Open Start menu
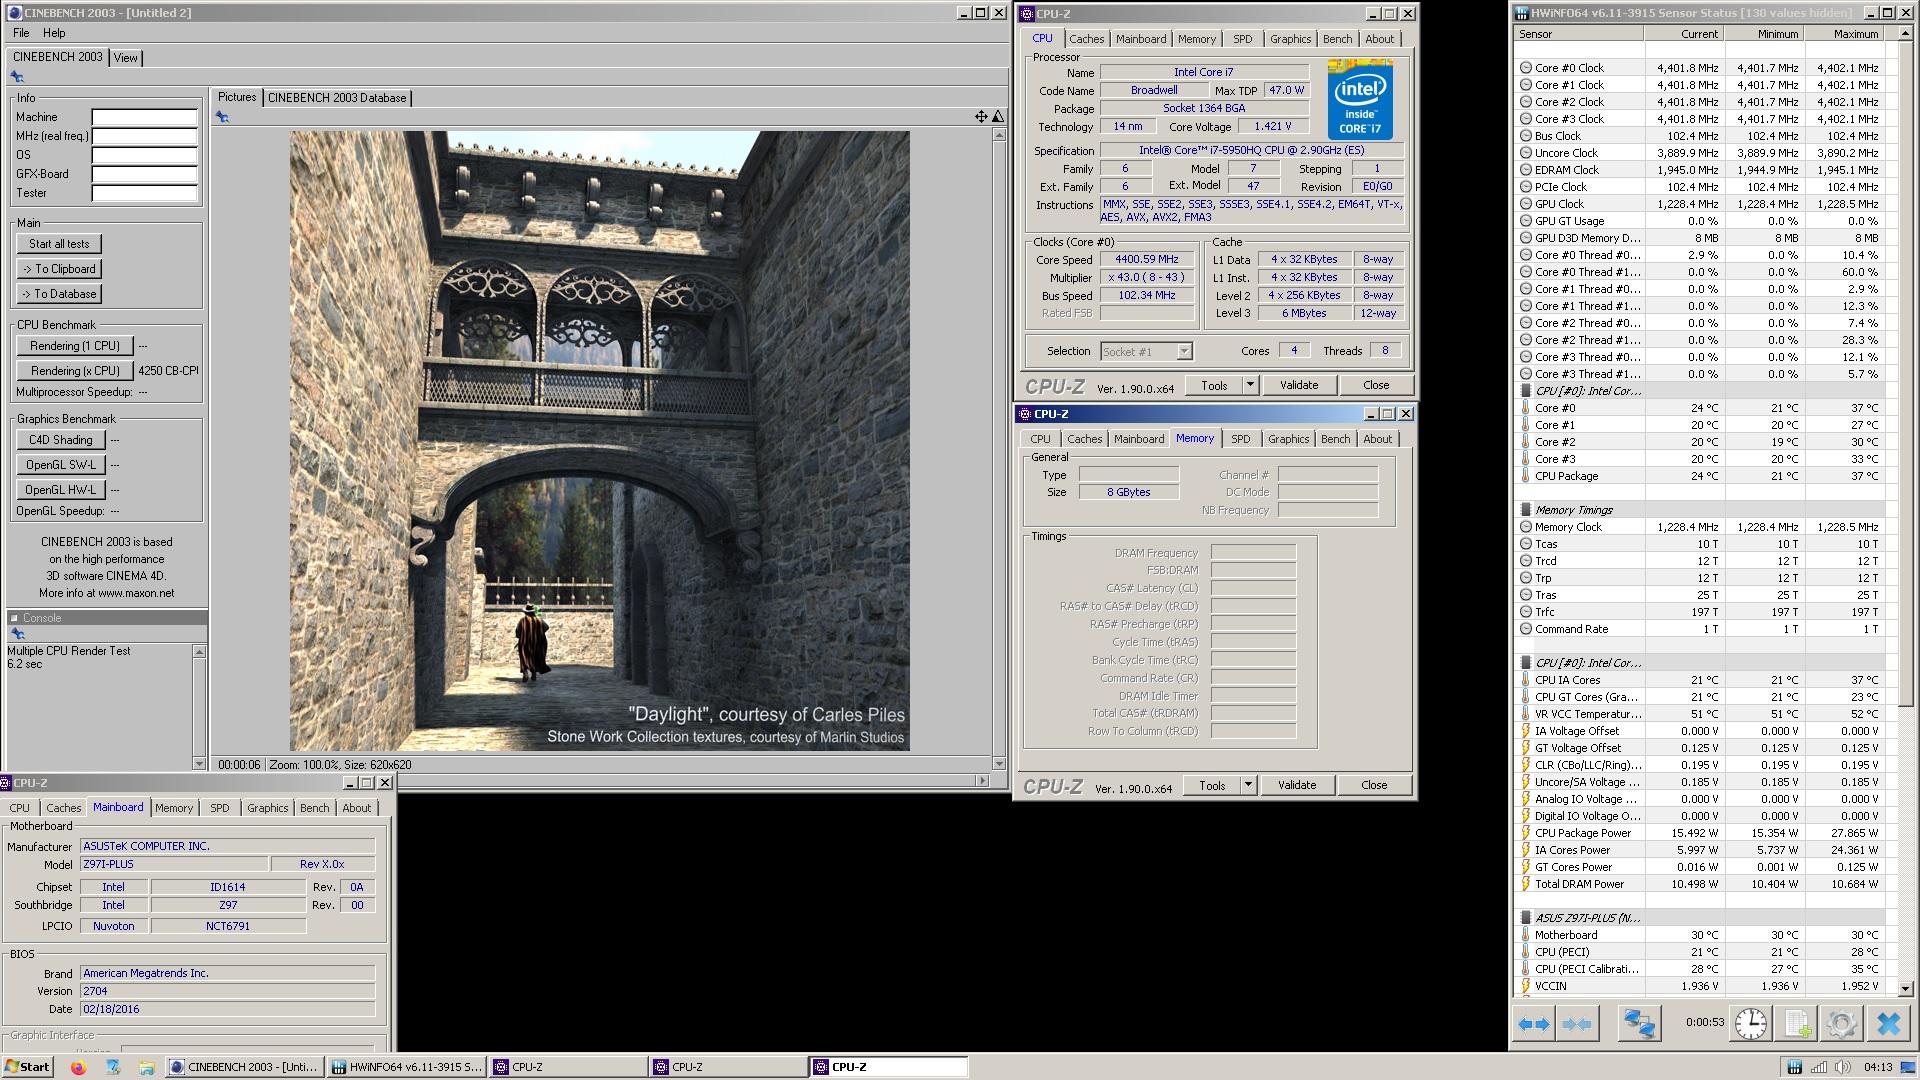 click(27, 1067)
